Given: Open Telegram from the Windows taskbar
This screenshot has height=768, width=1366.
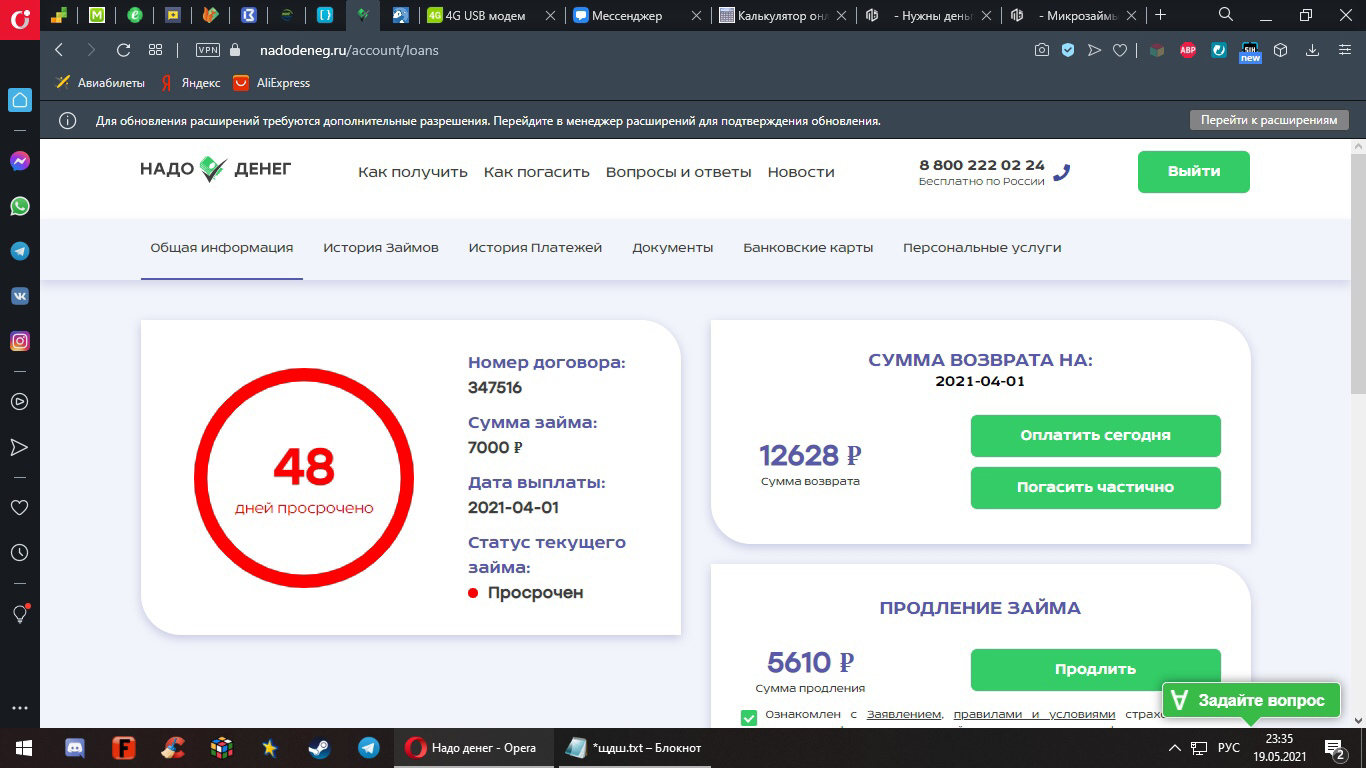Looking at the screenshot, I should tap(369, 748).
